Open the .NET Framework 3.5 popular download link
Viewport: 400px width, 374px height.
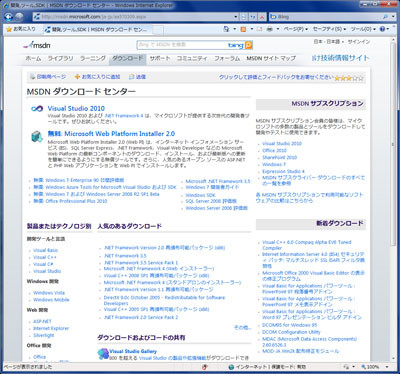click(125, 256)
